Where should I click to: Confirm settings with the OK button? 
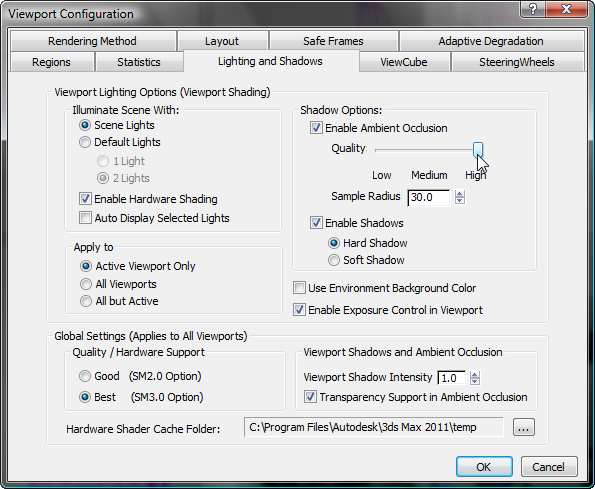point(484,467)
